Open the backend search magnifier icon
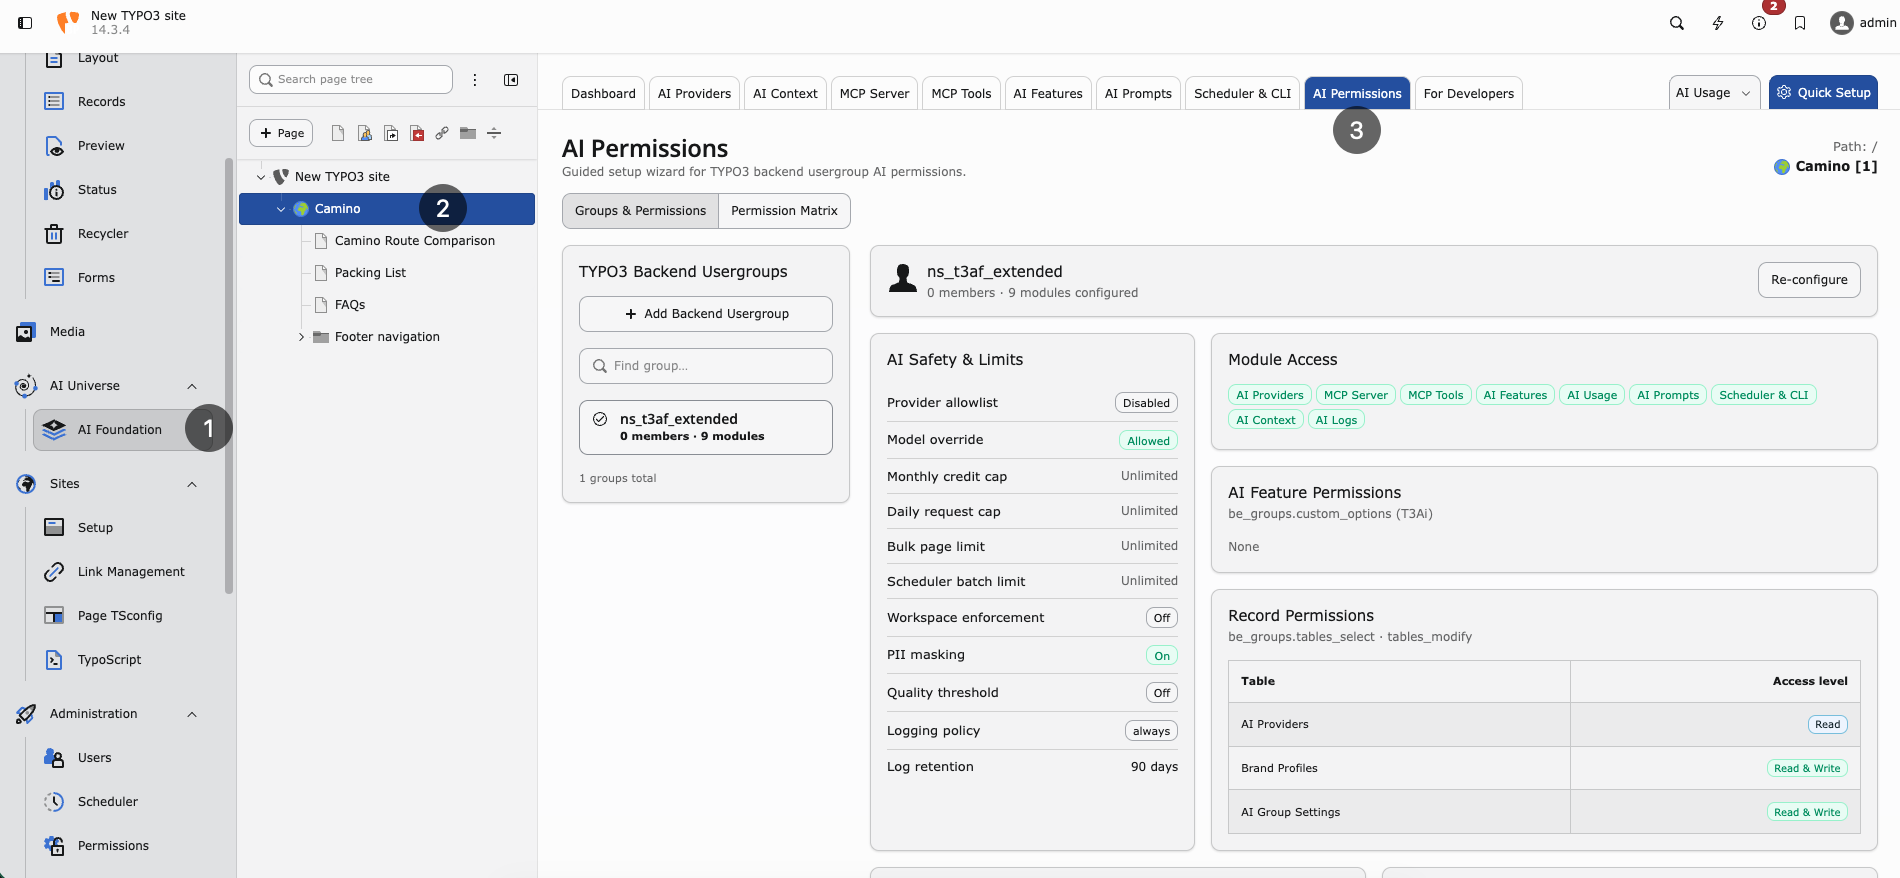Image resolution: width=1900 pixels, height=878 pixels. pyautogui.click(x=1677, y=23)
